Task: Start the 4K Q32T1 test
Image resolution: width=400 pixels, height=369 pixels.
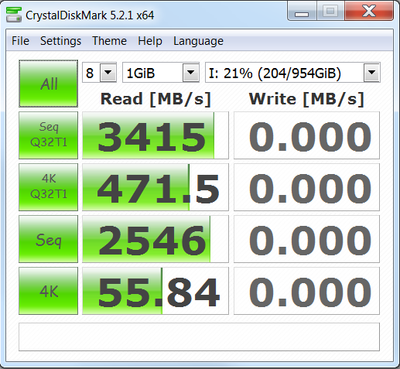Action: pos(48,187)
